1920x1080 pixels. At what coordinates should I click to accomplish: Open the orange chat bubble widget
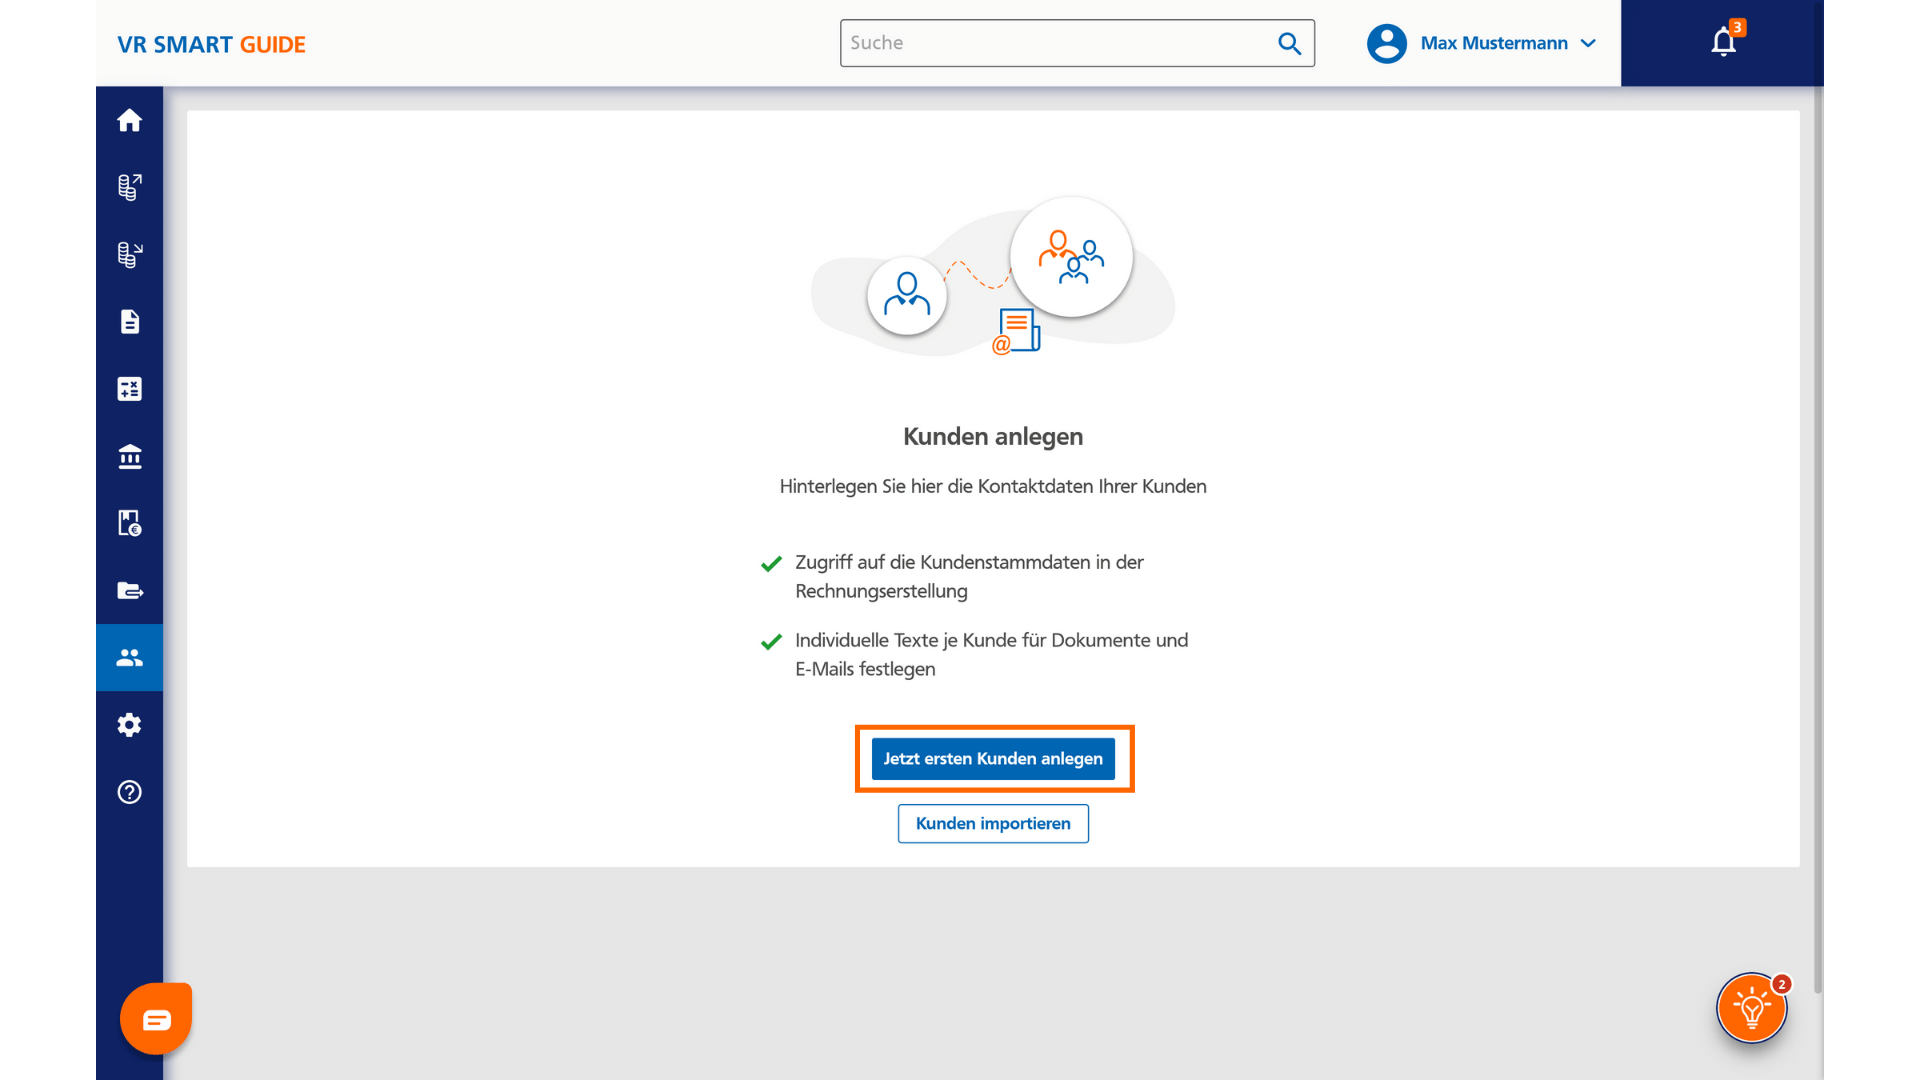[x=156, y=1019]
